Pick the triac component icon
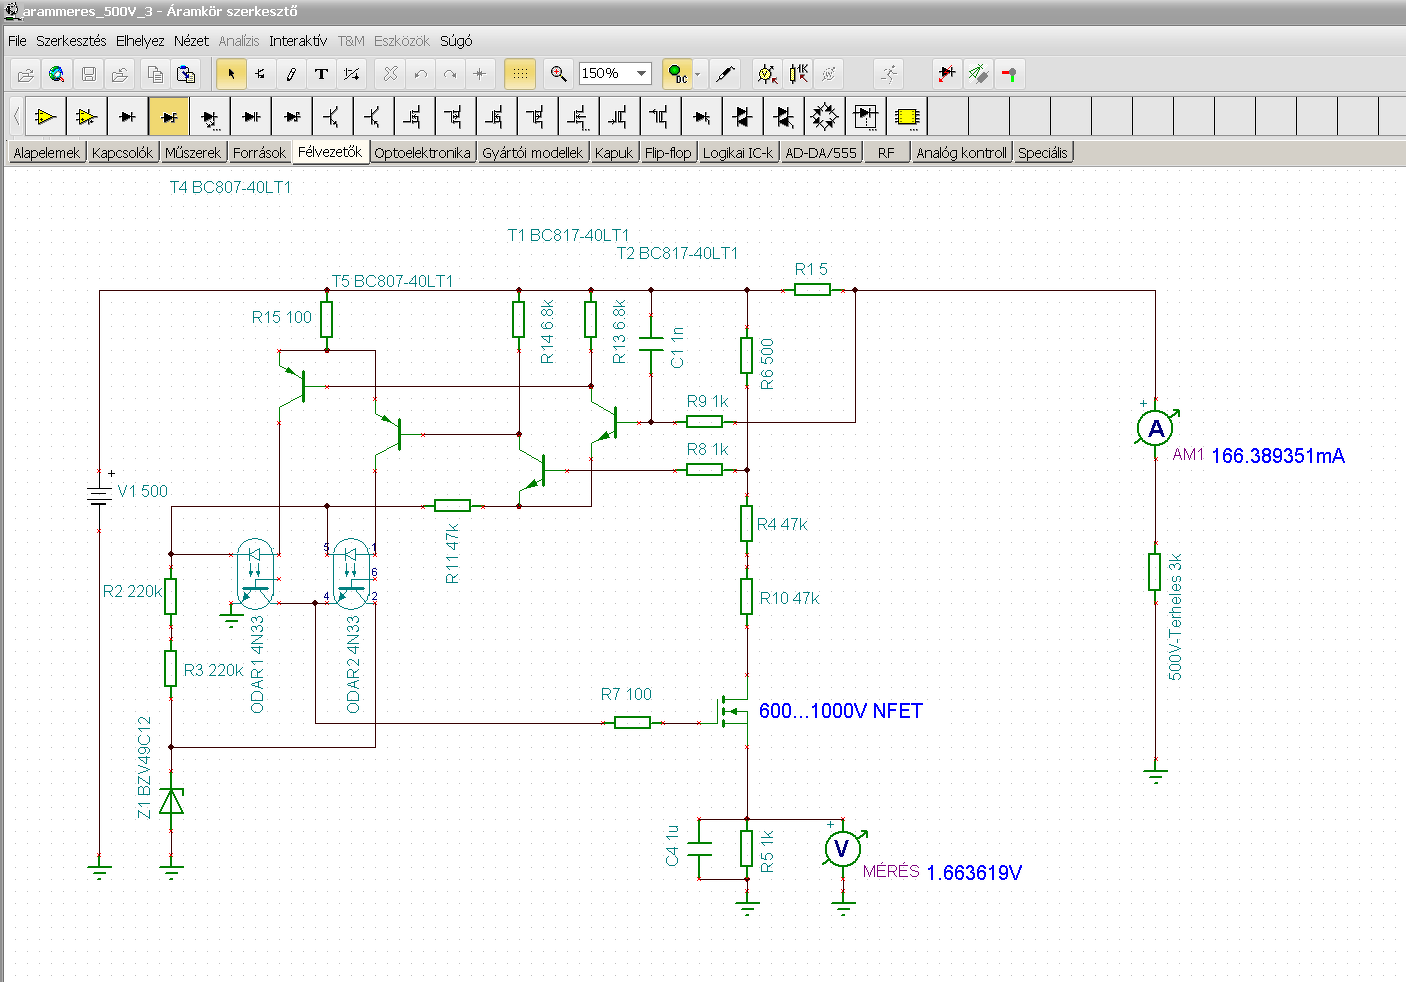 coord(784,117)
